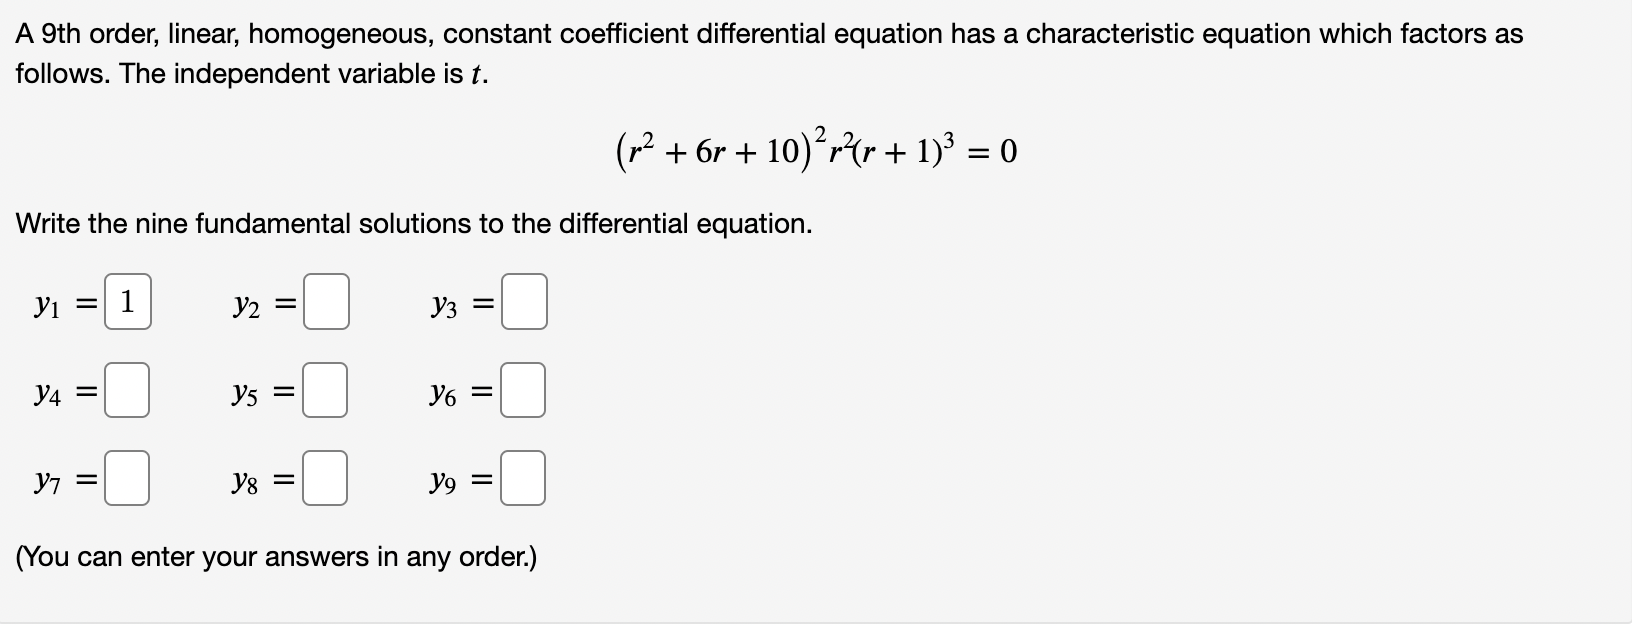Image resolution: width=1632 pixels, height=626 pixels.
Task: Click the y1 answer box containing 1
Action: pos(129,301)
